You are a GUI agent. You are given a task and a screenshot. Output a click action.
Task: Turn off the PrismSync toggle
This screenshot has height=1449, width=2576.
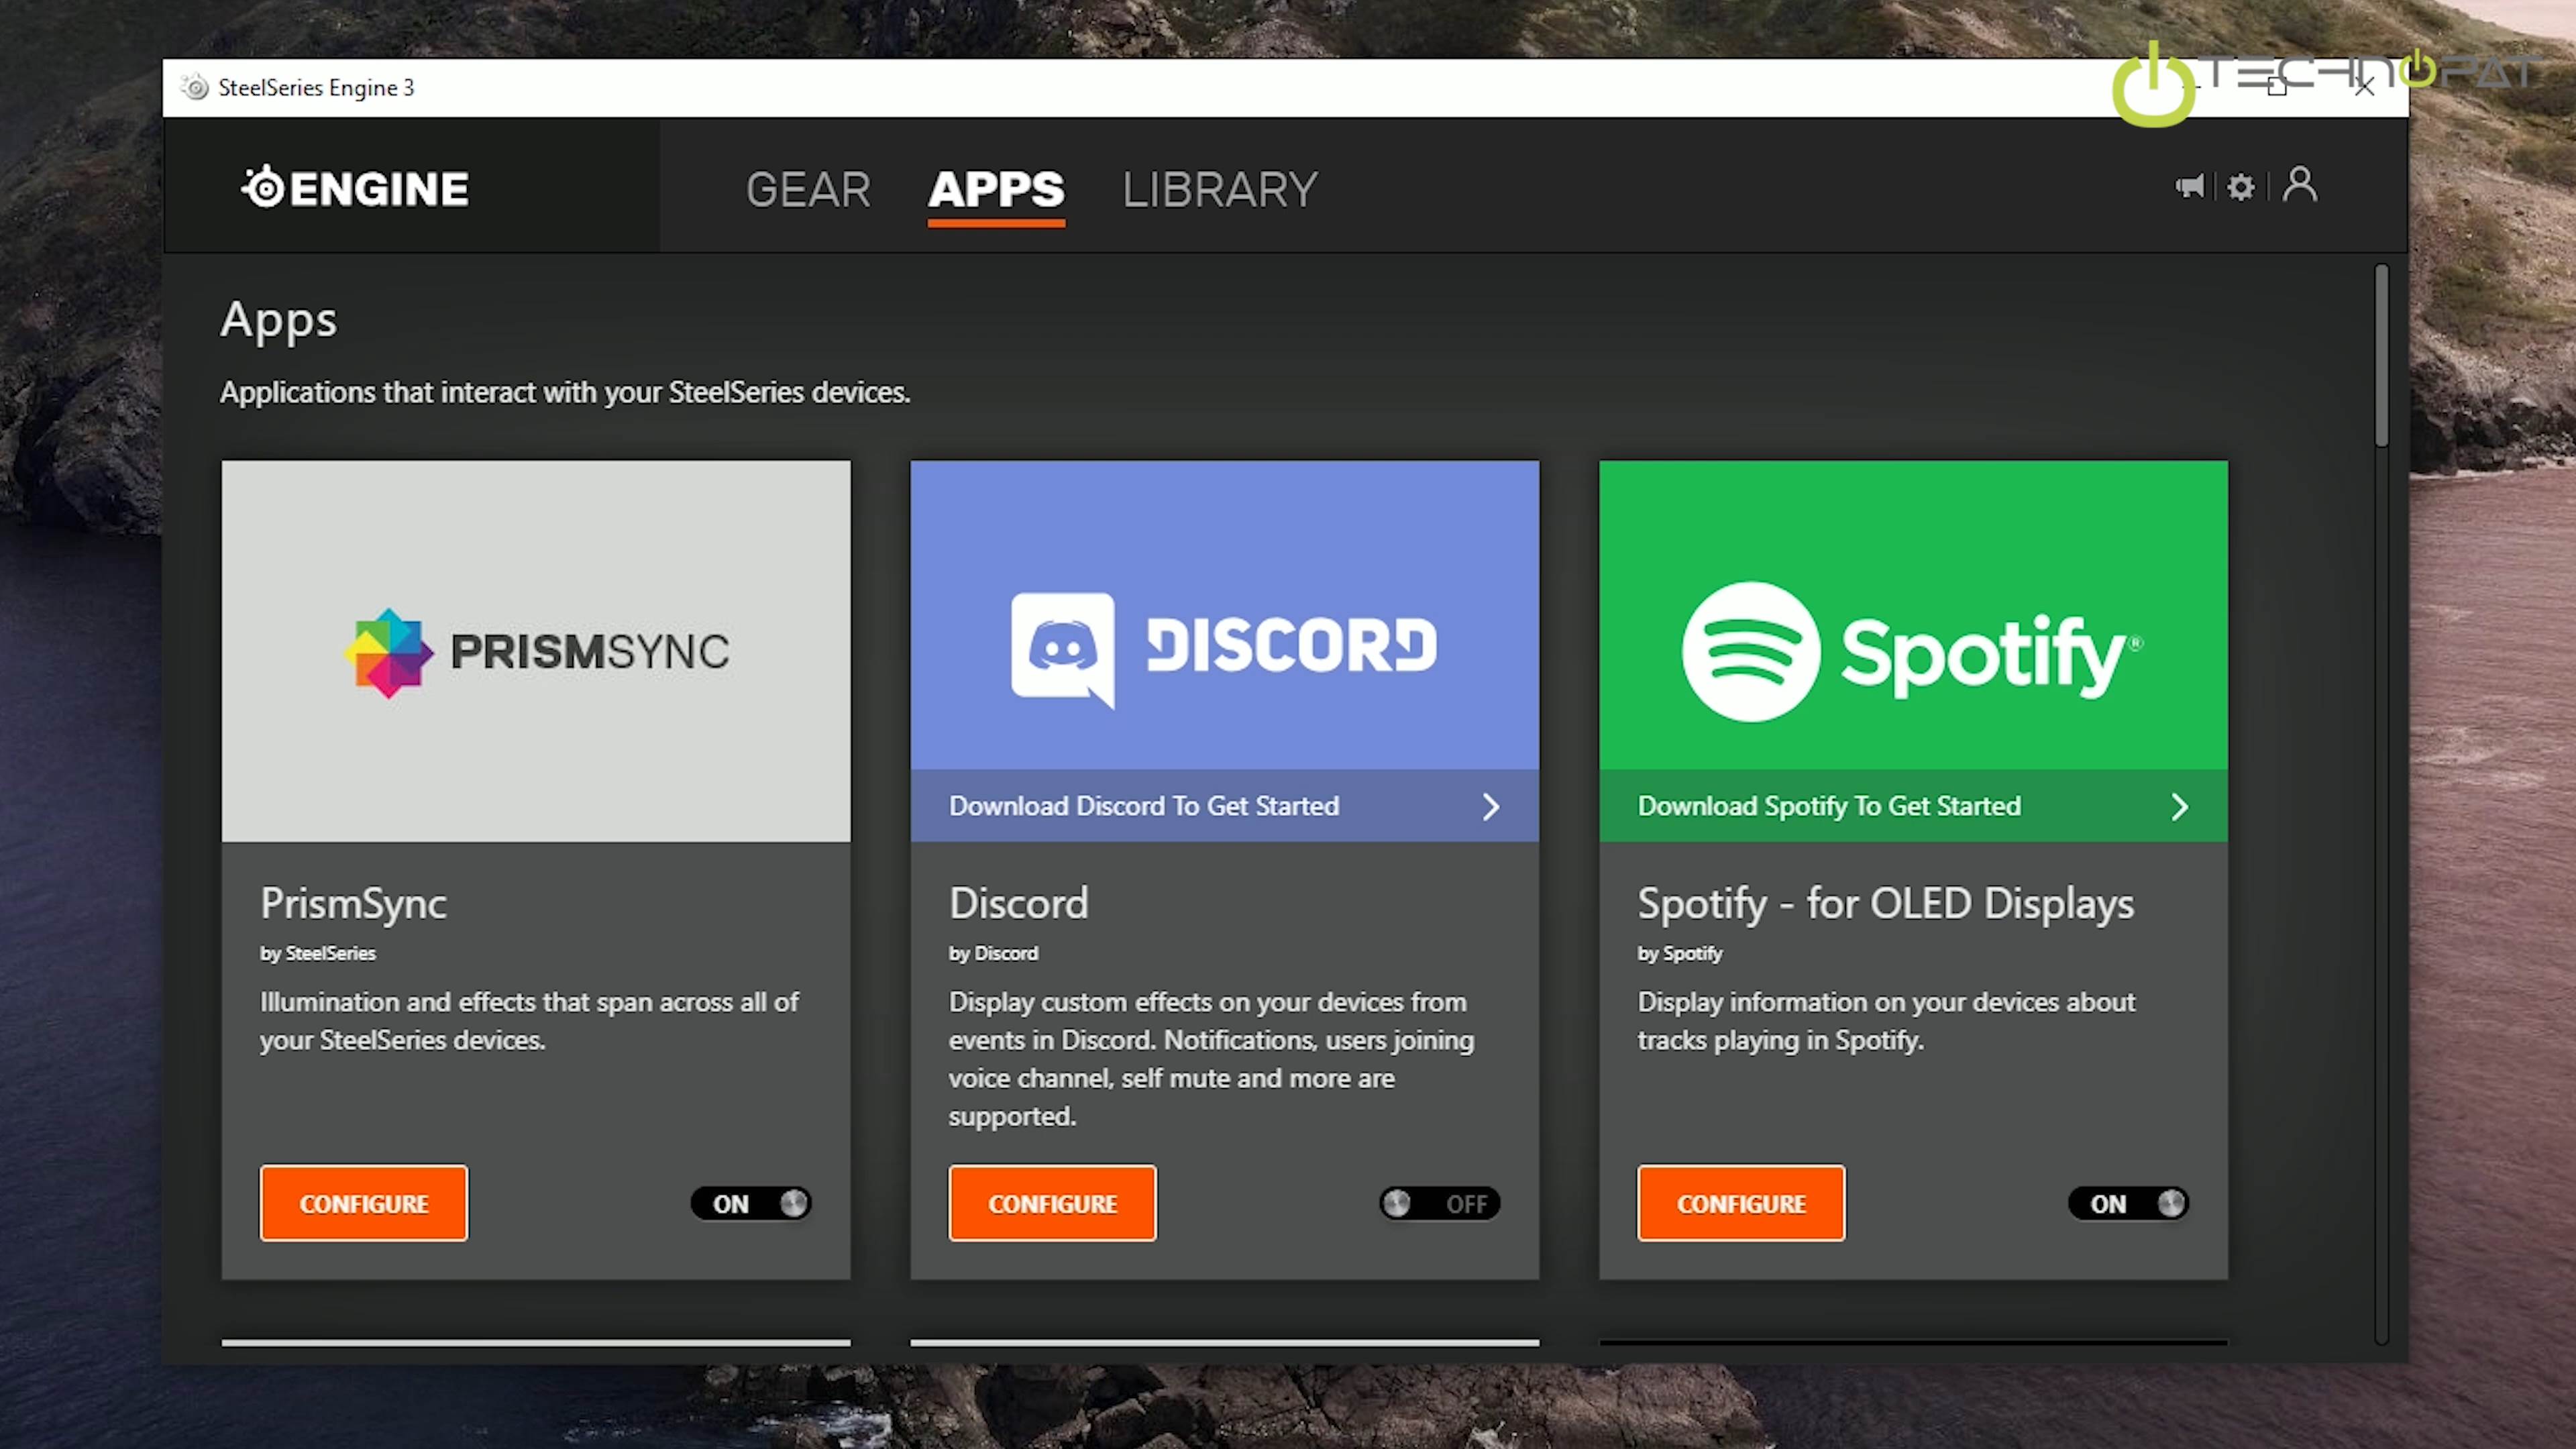pos(751,1203)
